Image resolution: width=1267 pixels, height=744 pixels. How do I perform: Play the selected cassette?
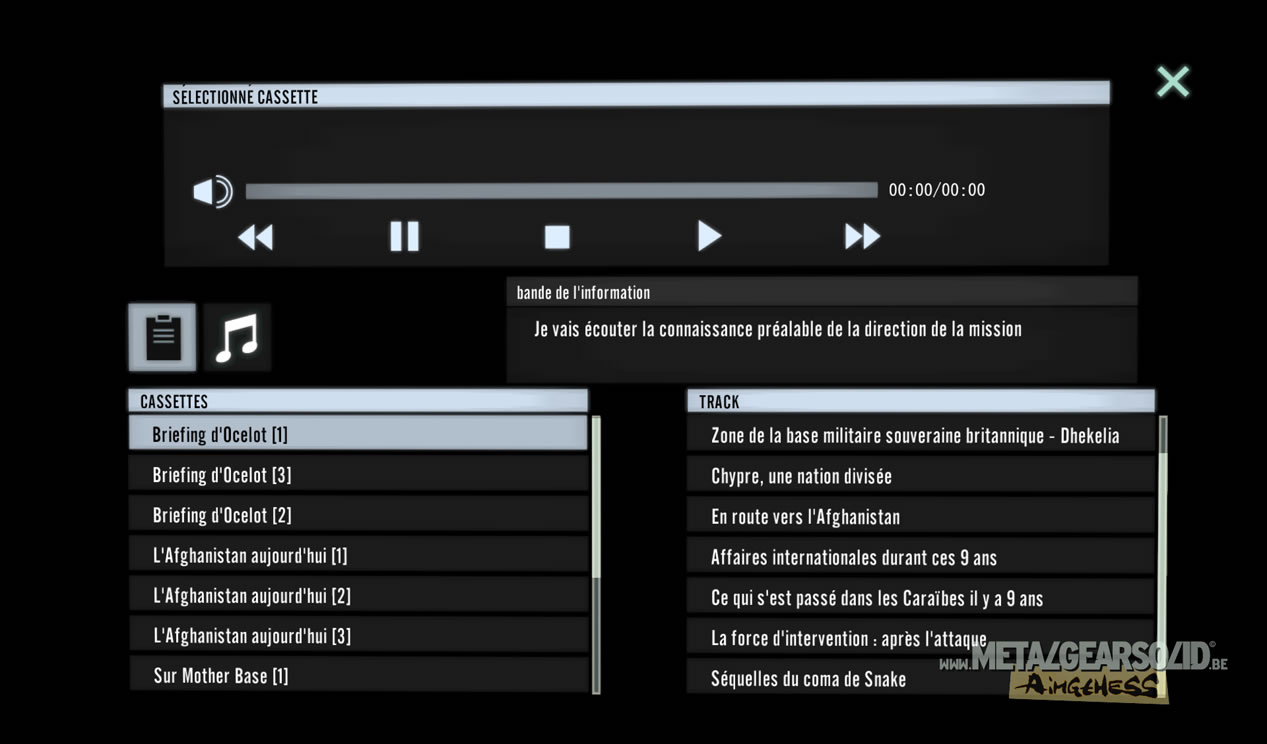click(x=709, y=236)
